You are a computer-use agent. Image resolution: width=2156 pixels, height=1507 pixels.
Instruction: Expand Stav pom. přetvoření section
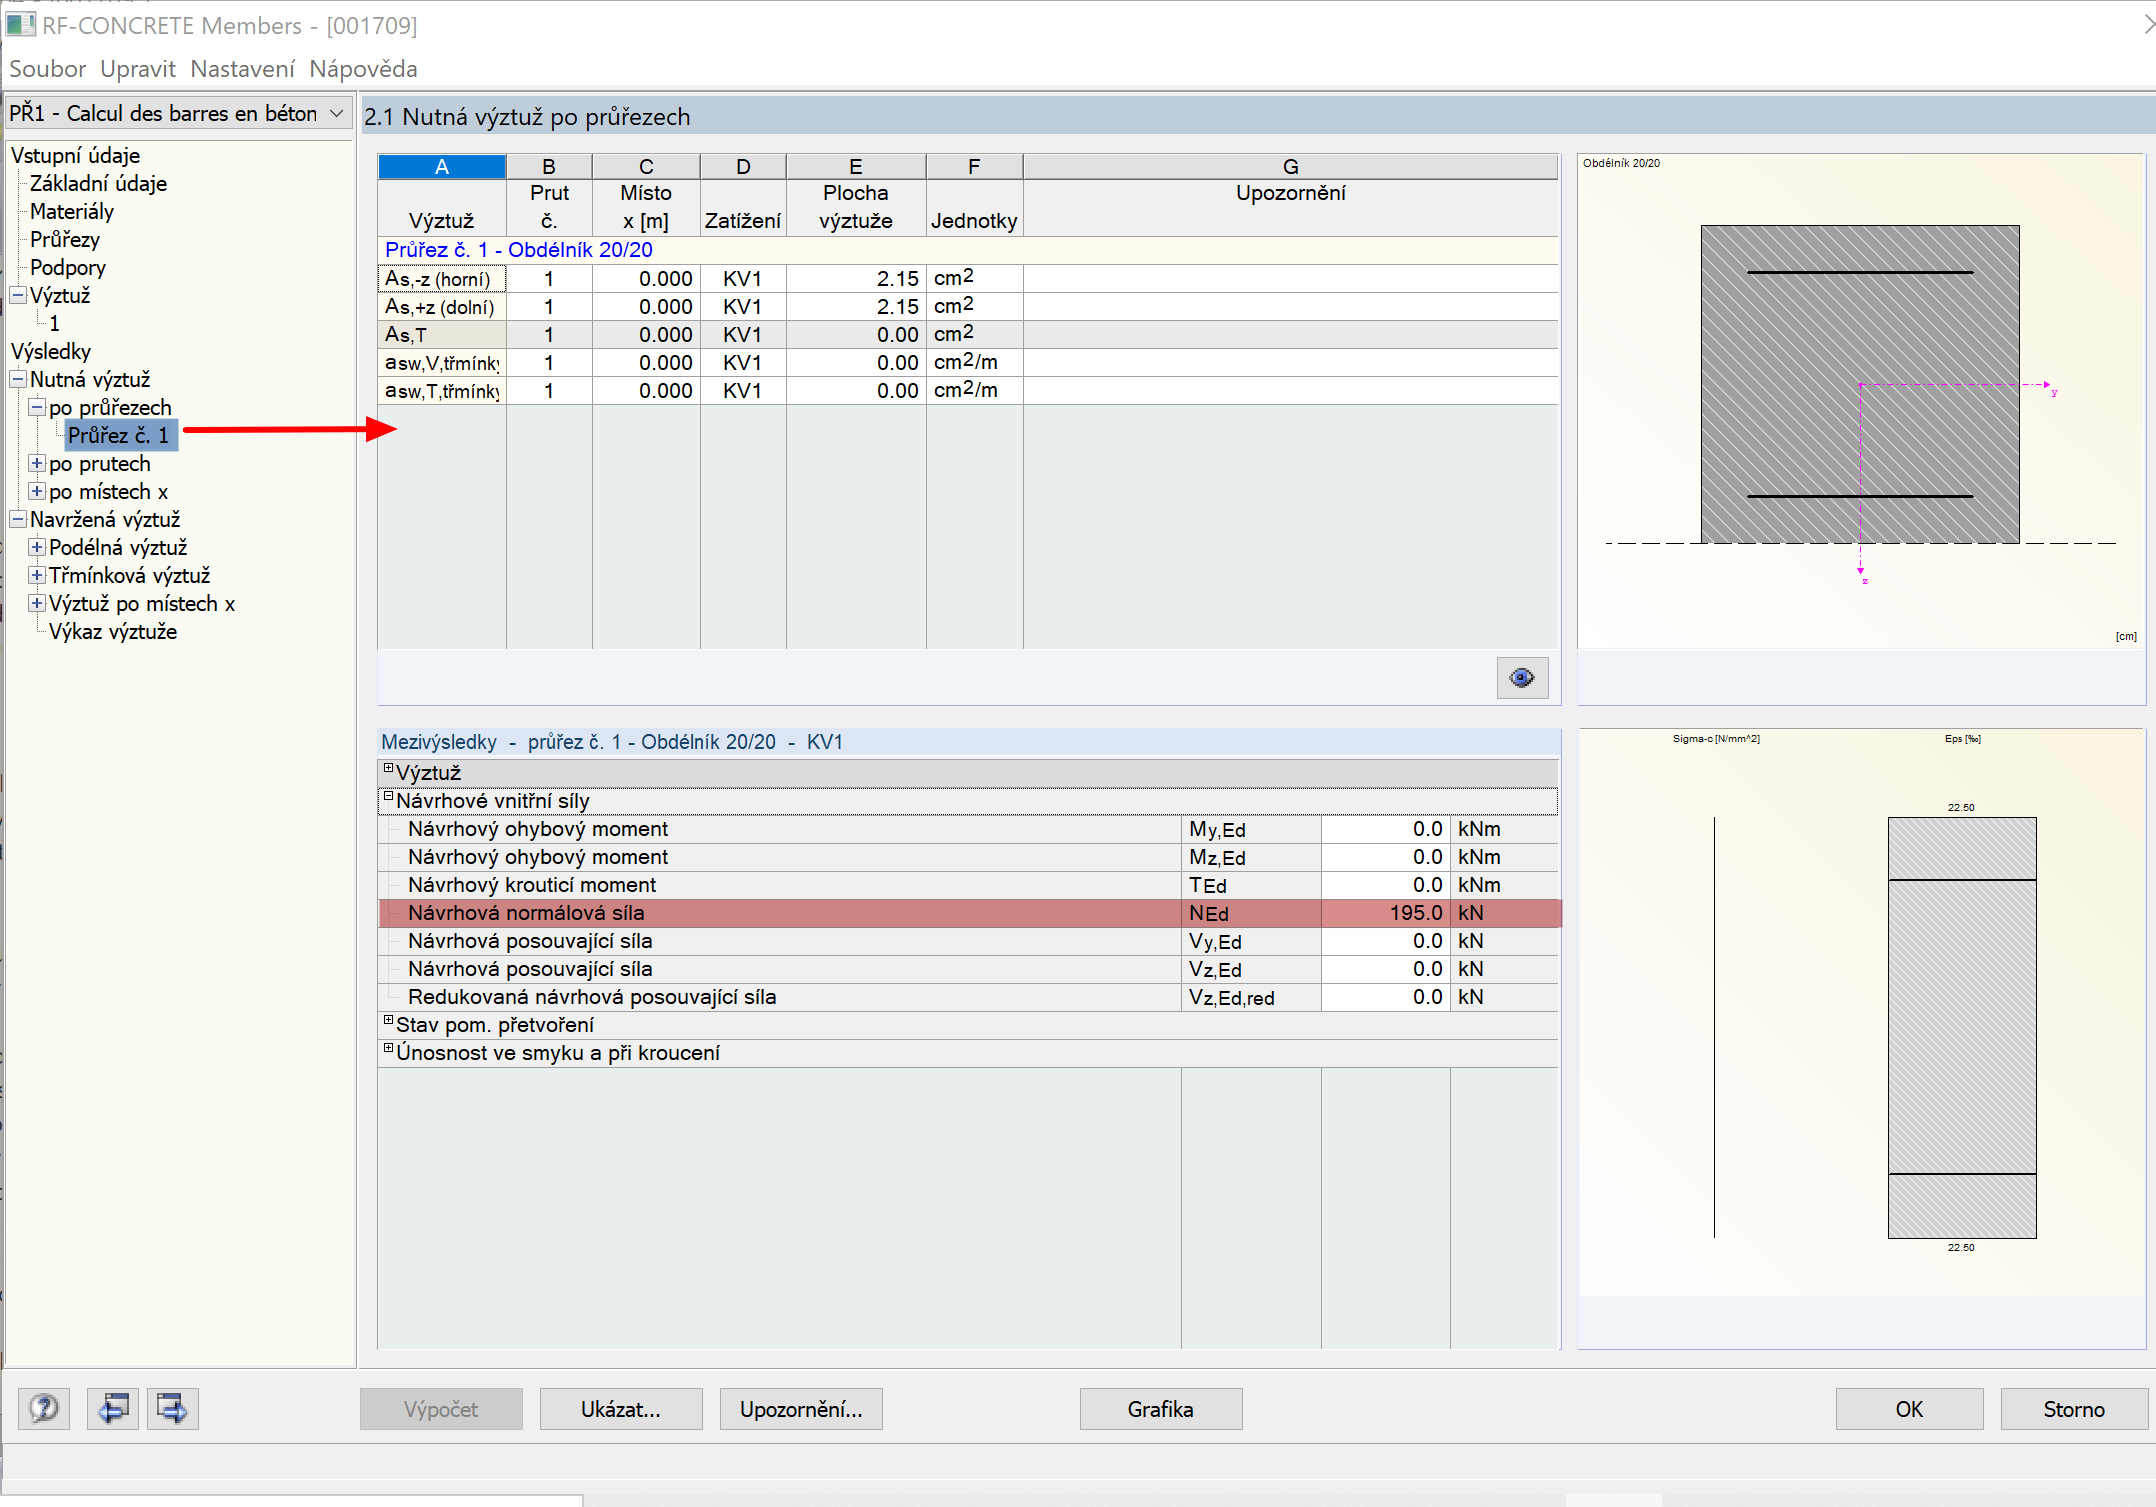[x=388, y=1021]
